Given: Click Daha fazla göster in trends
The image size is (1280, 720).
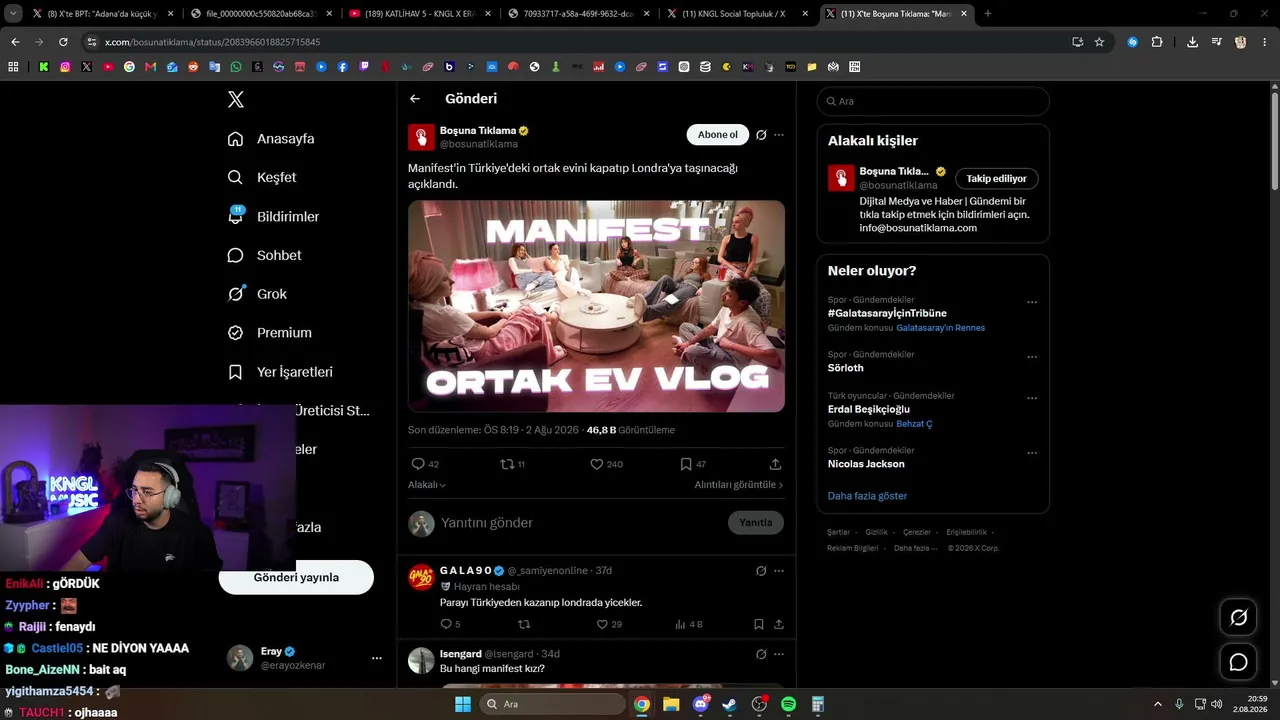Looking at the screenshot, I should click(x=867, y=496).
